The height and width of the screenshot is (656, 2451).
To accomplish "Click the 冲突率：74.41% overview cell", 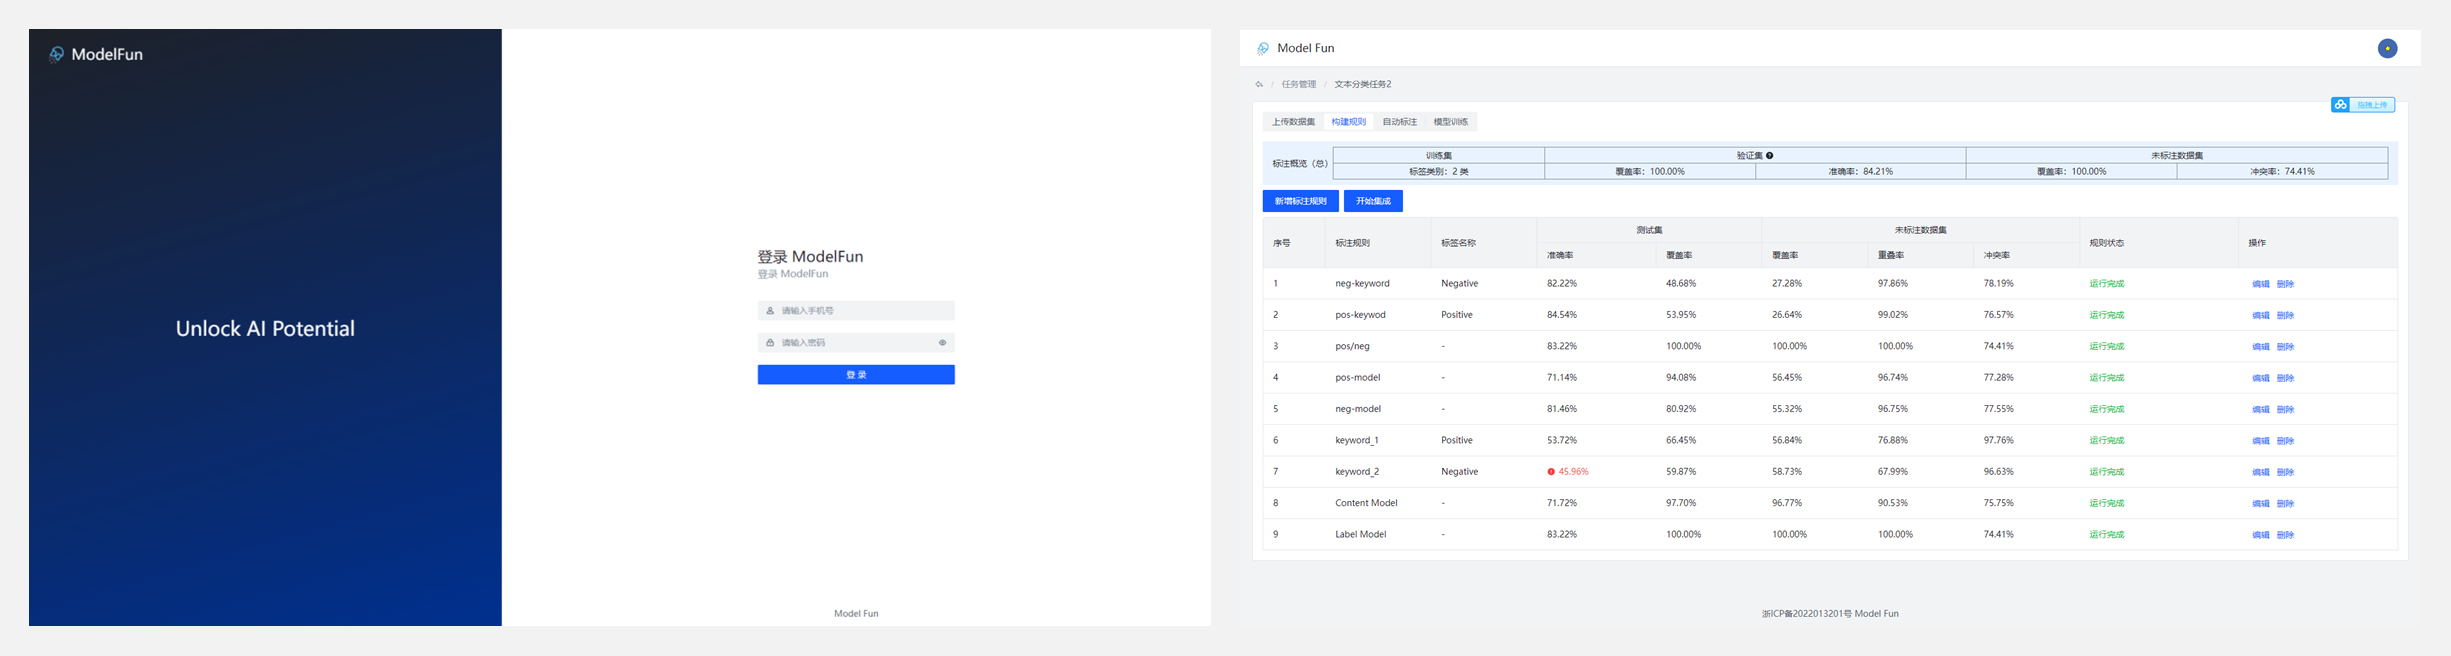I will [2282, 172].
